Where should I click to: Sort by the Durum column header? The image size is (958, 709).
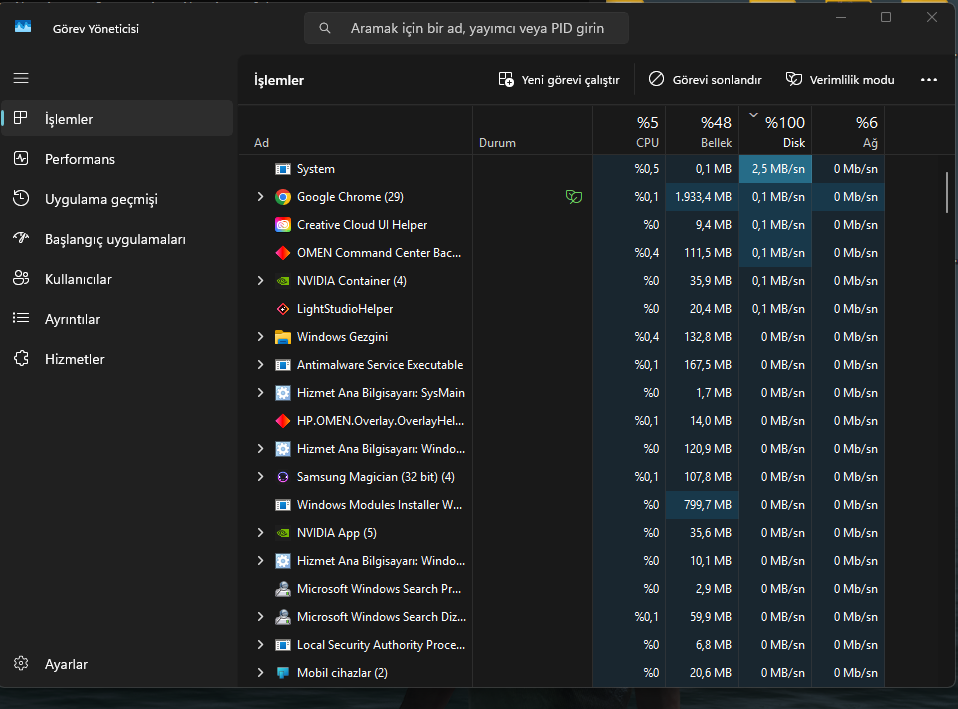point(532,130)
